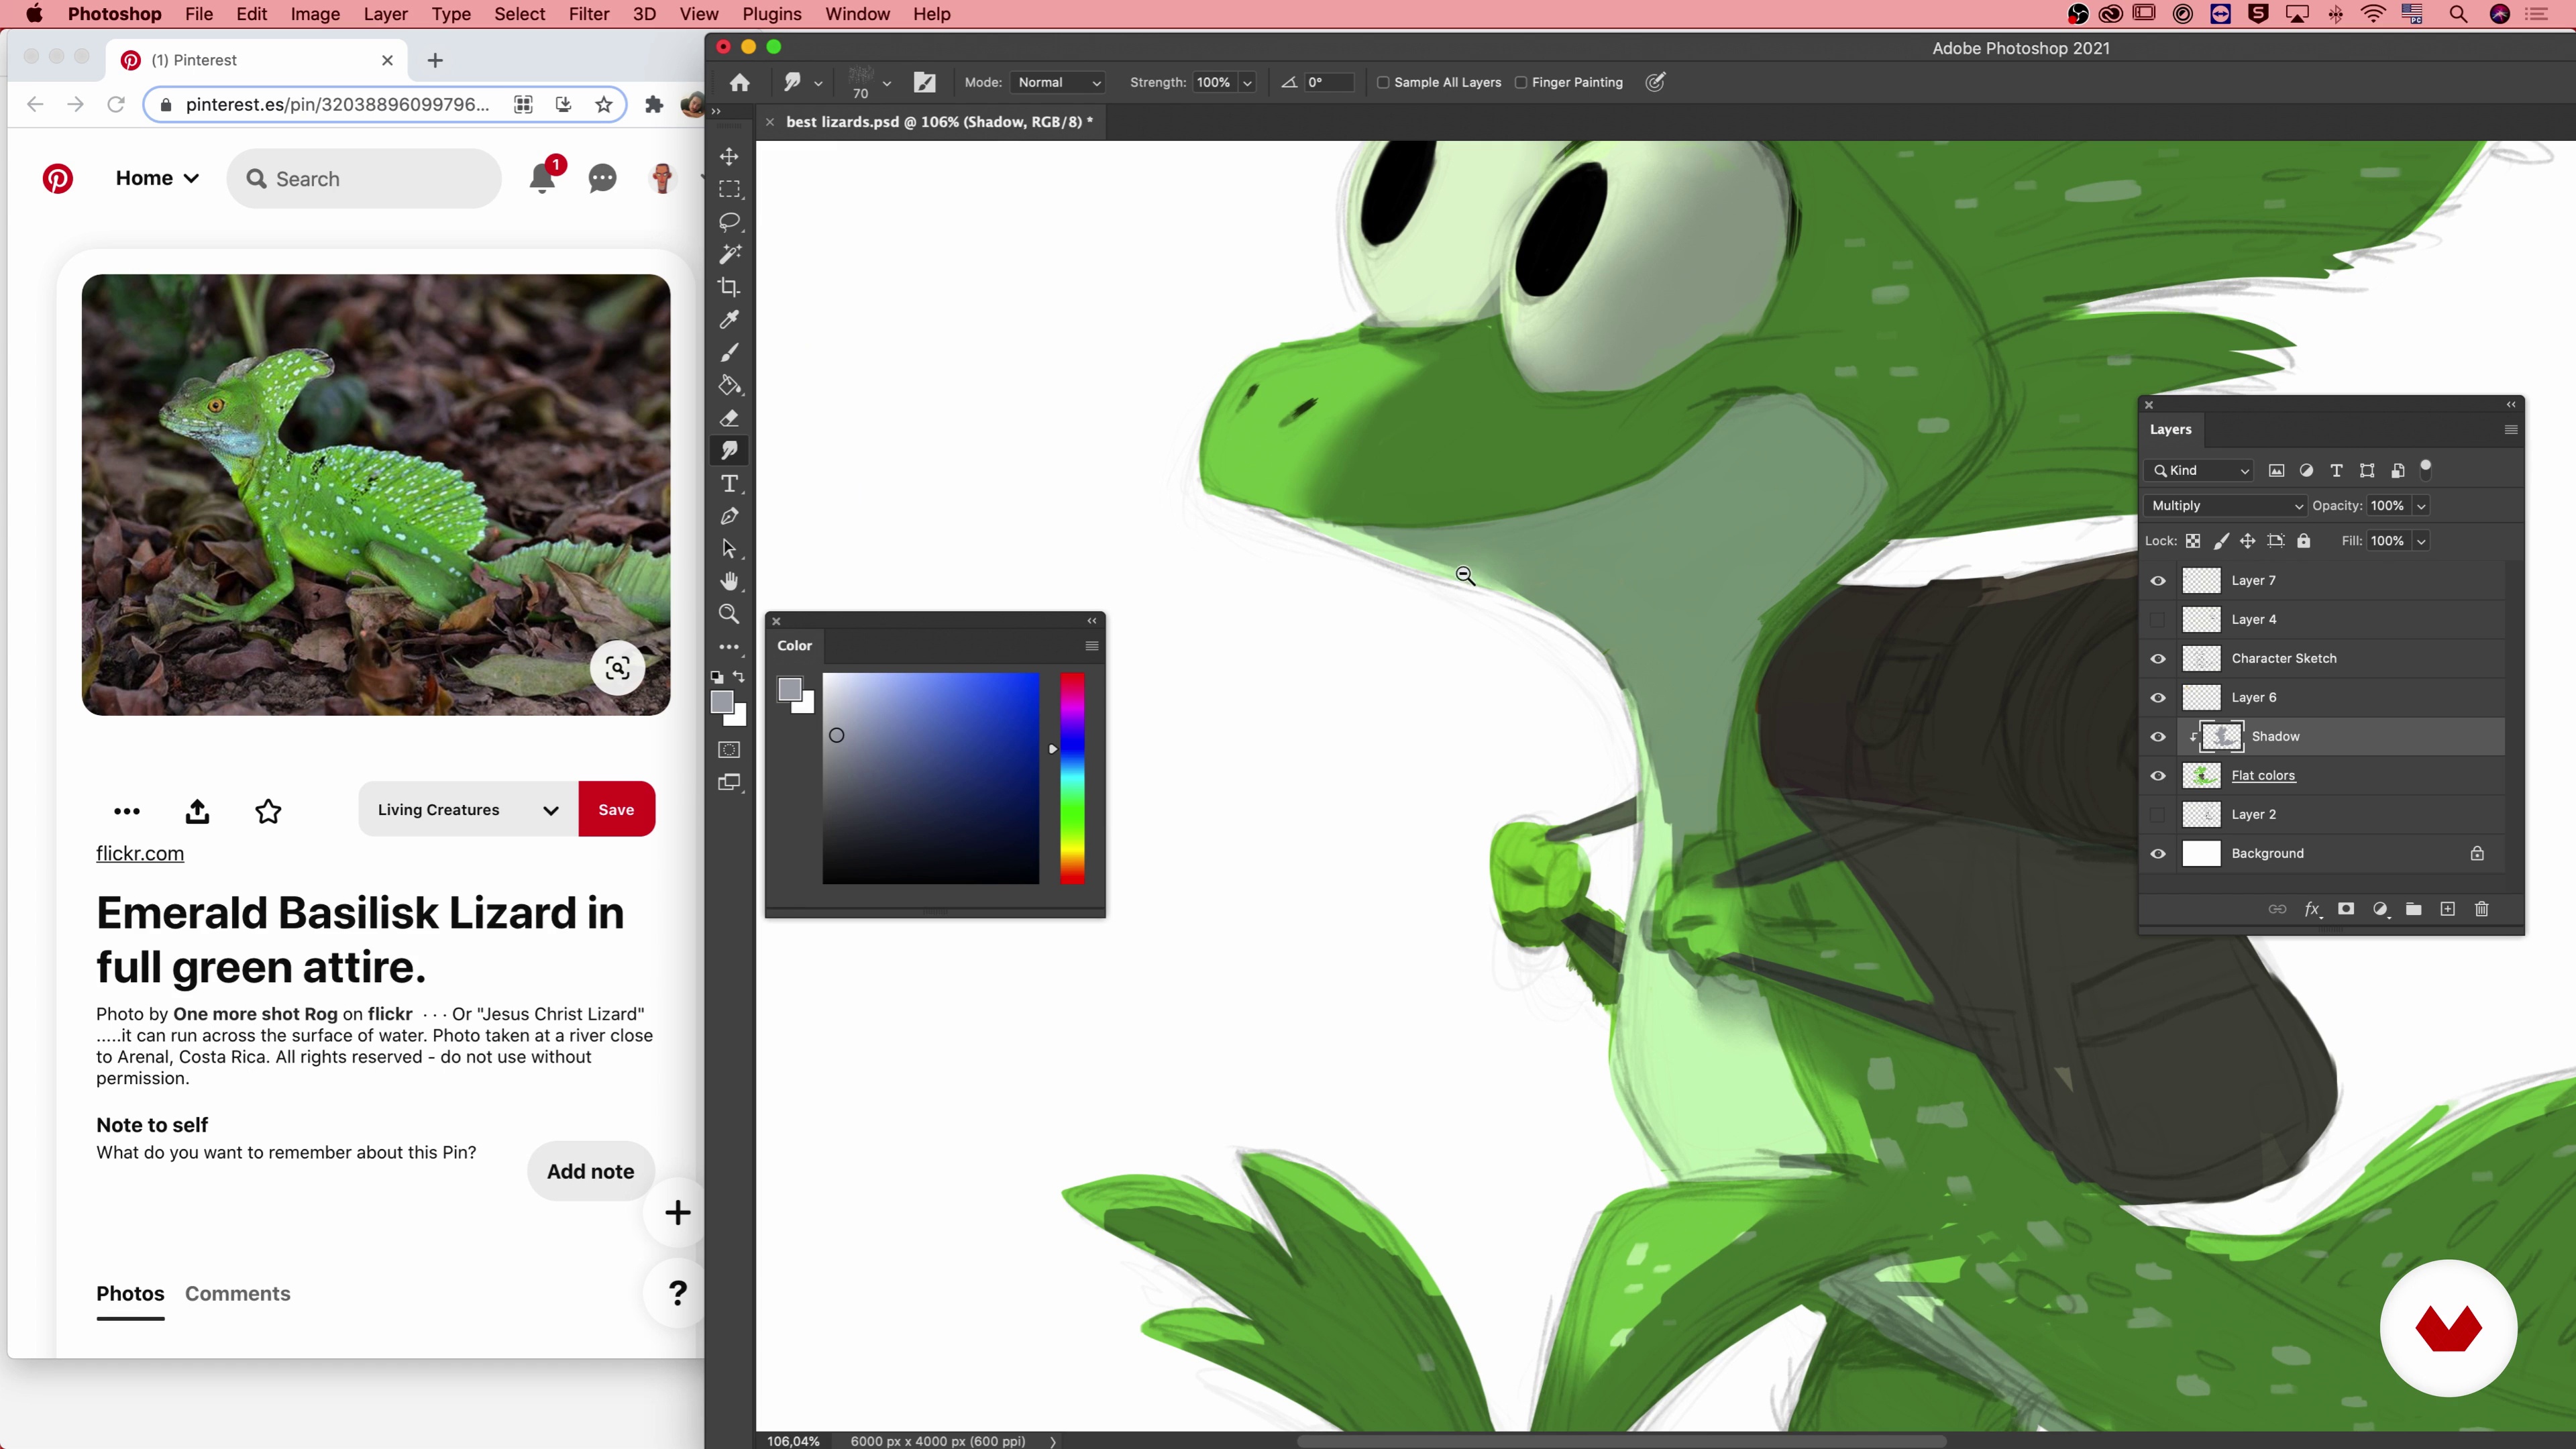Open the Filter menu
This screenshot has height=1449, width=2576.
588,14
